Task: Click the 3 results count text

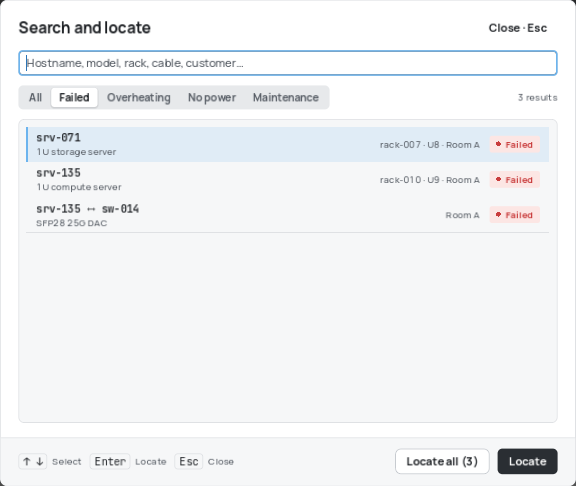Action: click(x=537, y=98)
